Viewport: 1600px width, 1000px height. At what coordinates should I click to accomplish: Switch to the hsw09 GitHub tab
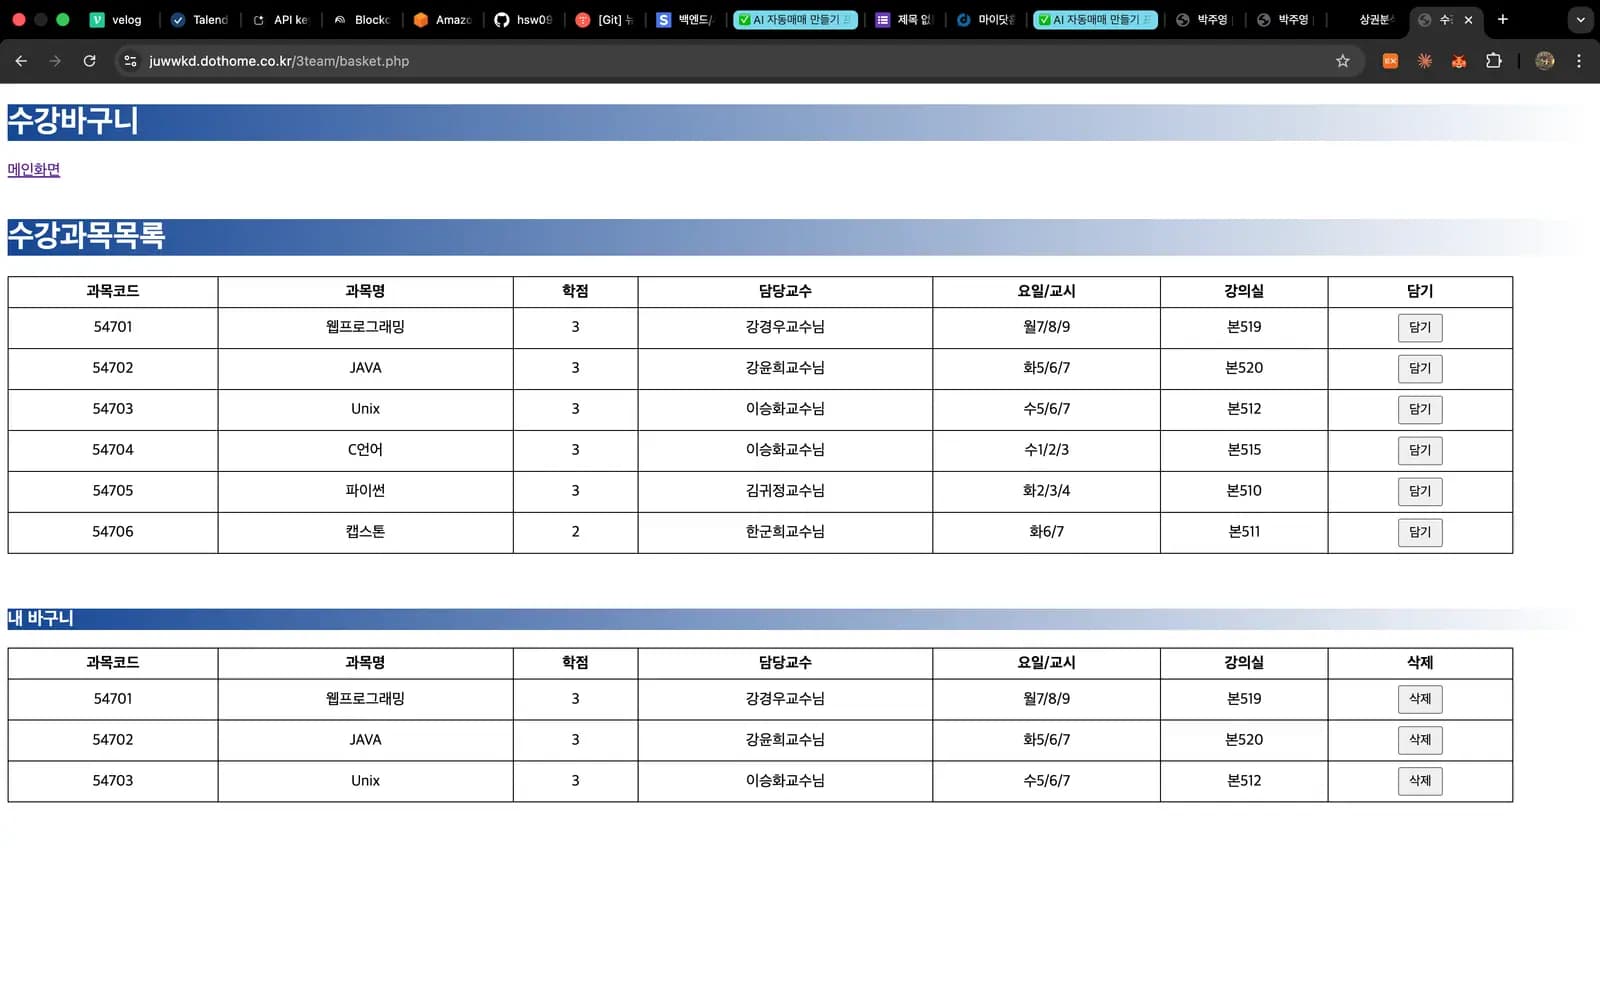pyautogui.click(x=523, y=19)
